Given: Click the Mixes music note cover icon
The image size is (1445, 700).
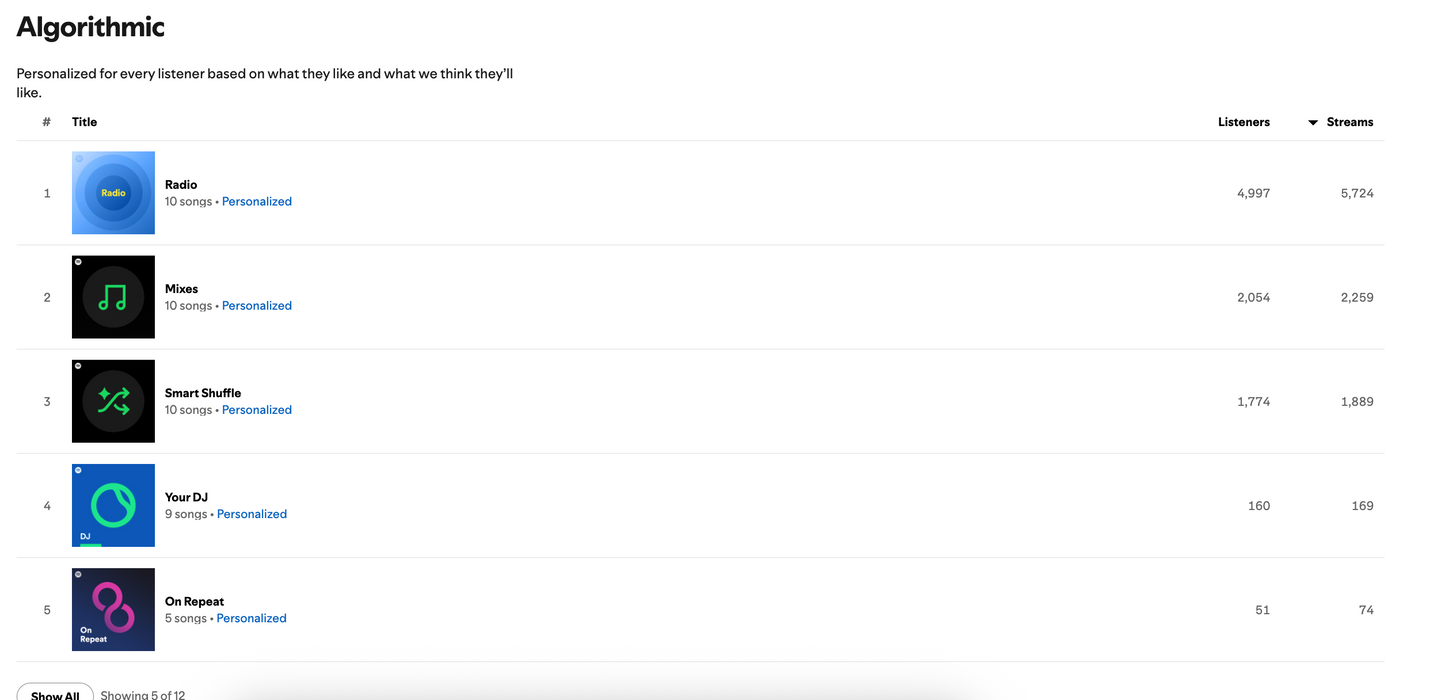Looking at the screenshot, I should tap(113, 297).
